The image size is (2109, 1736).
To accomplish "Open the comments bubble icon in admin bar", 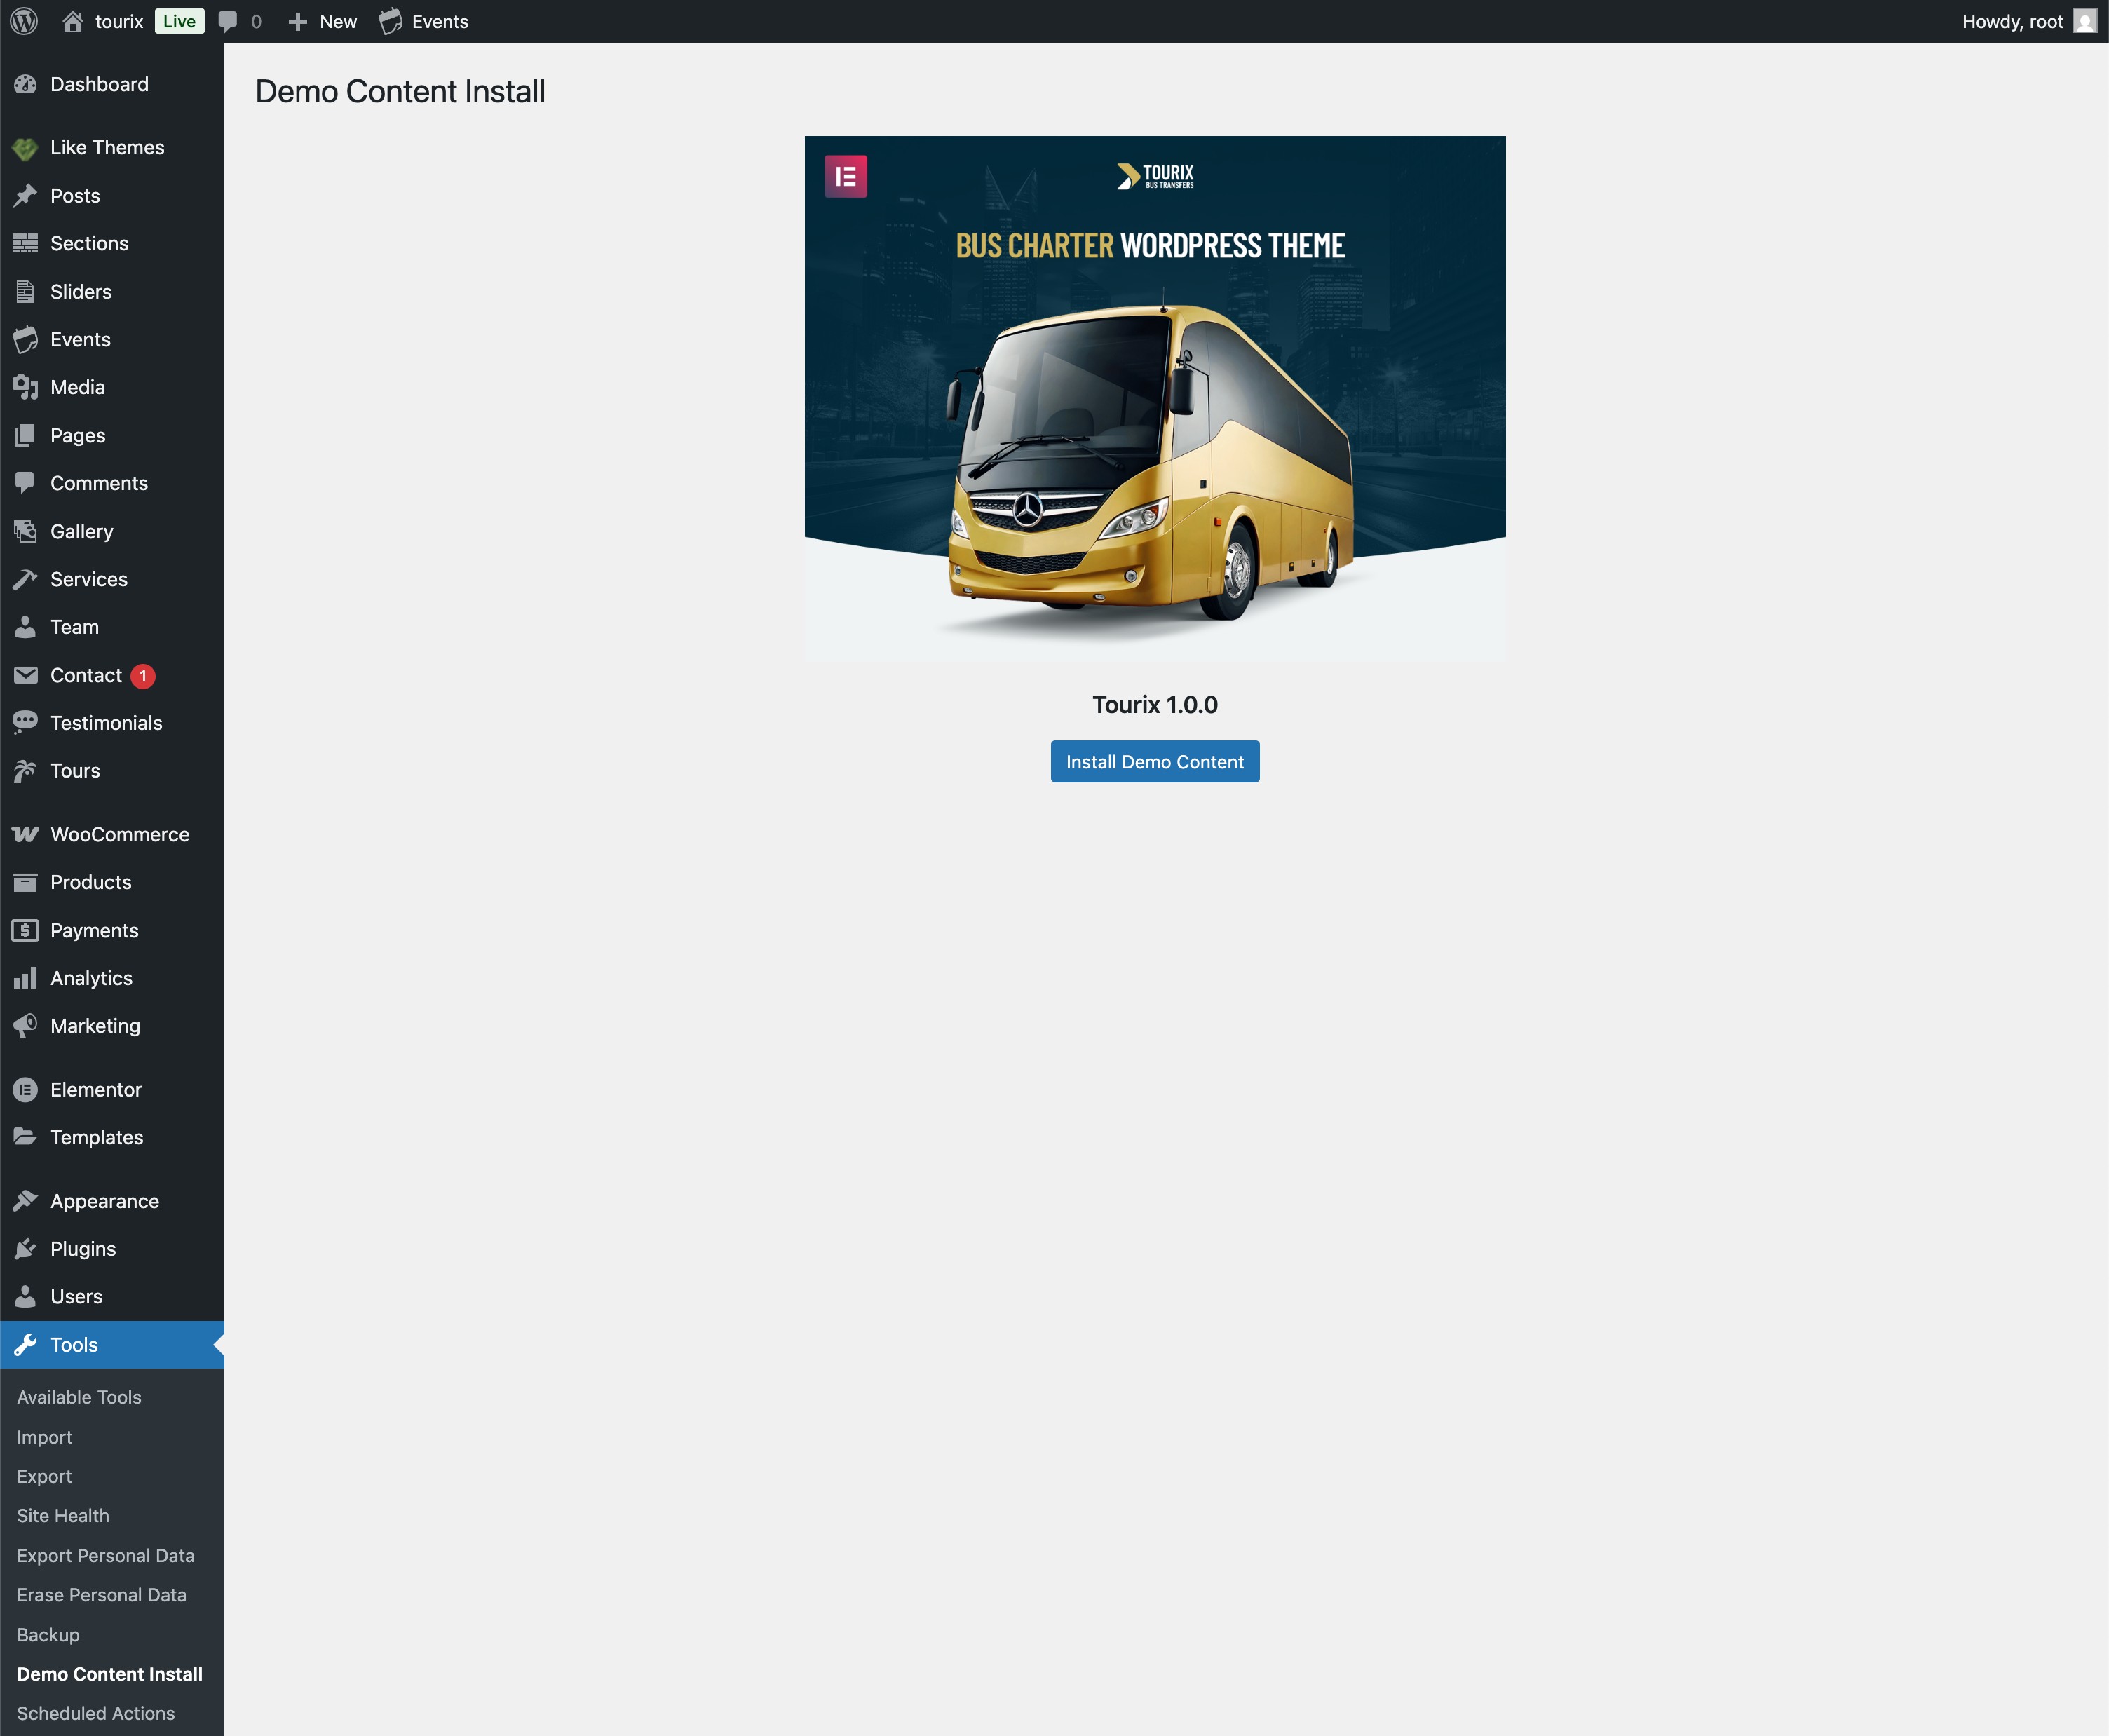I will [228, 21].
